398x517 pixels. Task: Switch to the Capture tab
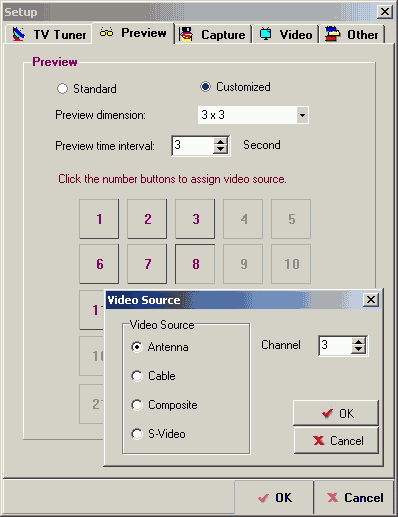214,35
